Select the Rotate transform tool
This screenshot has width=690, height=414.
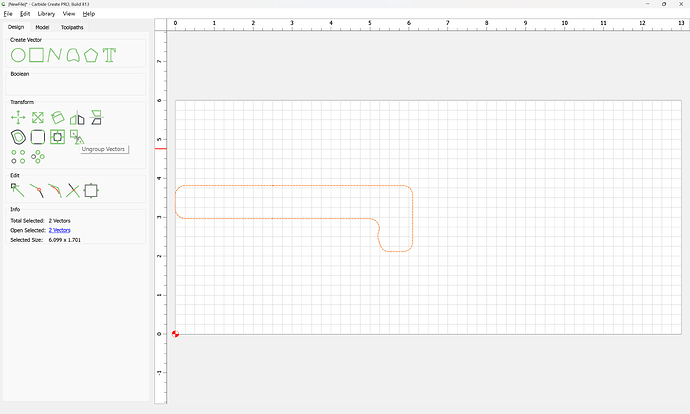[58, 117]
